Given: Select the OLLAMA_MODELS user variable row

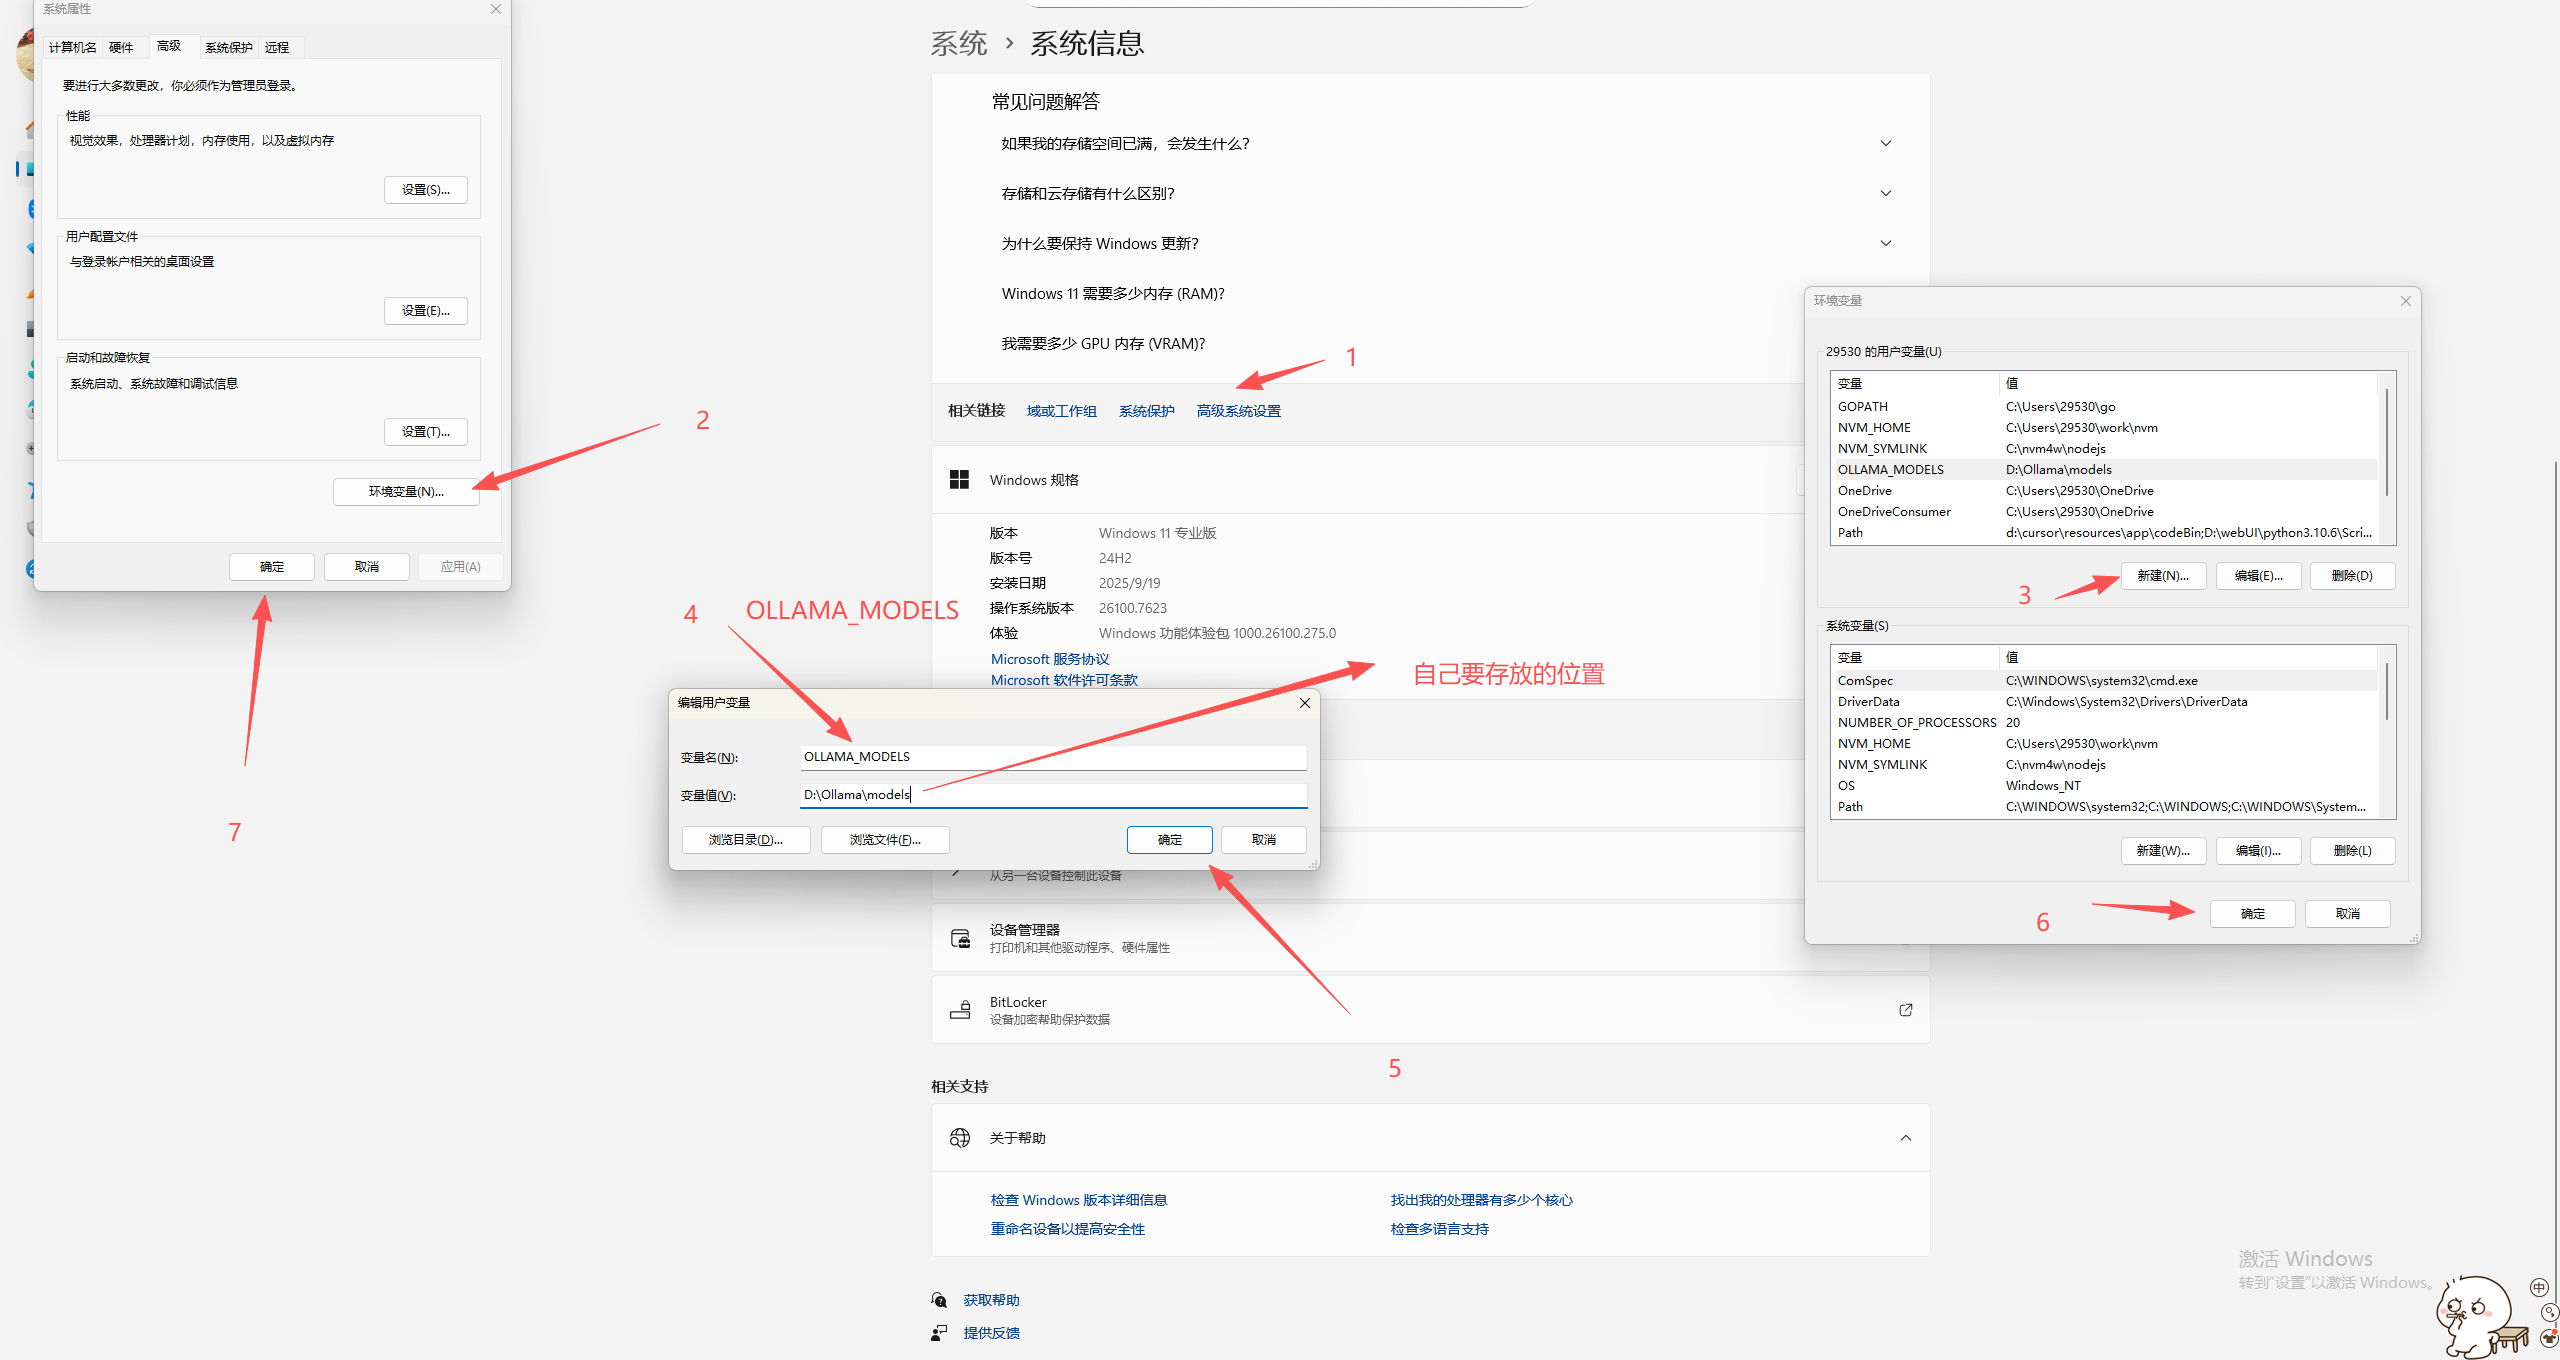Looking at the screenshot, I should [2104, 470].
